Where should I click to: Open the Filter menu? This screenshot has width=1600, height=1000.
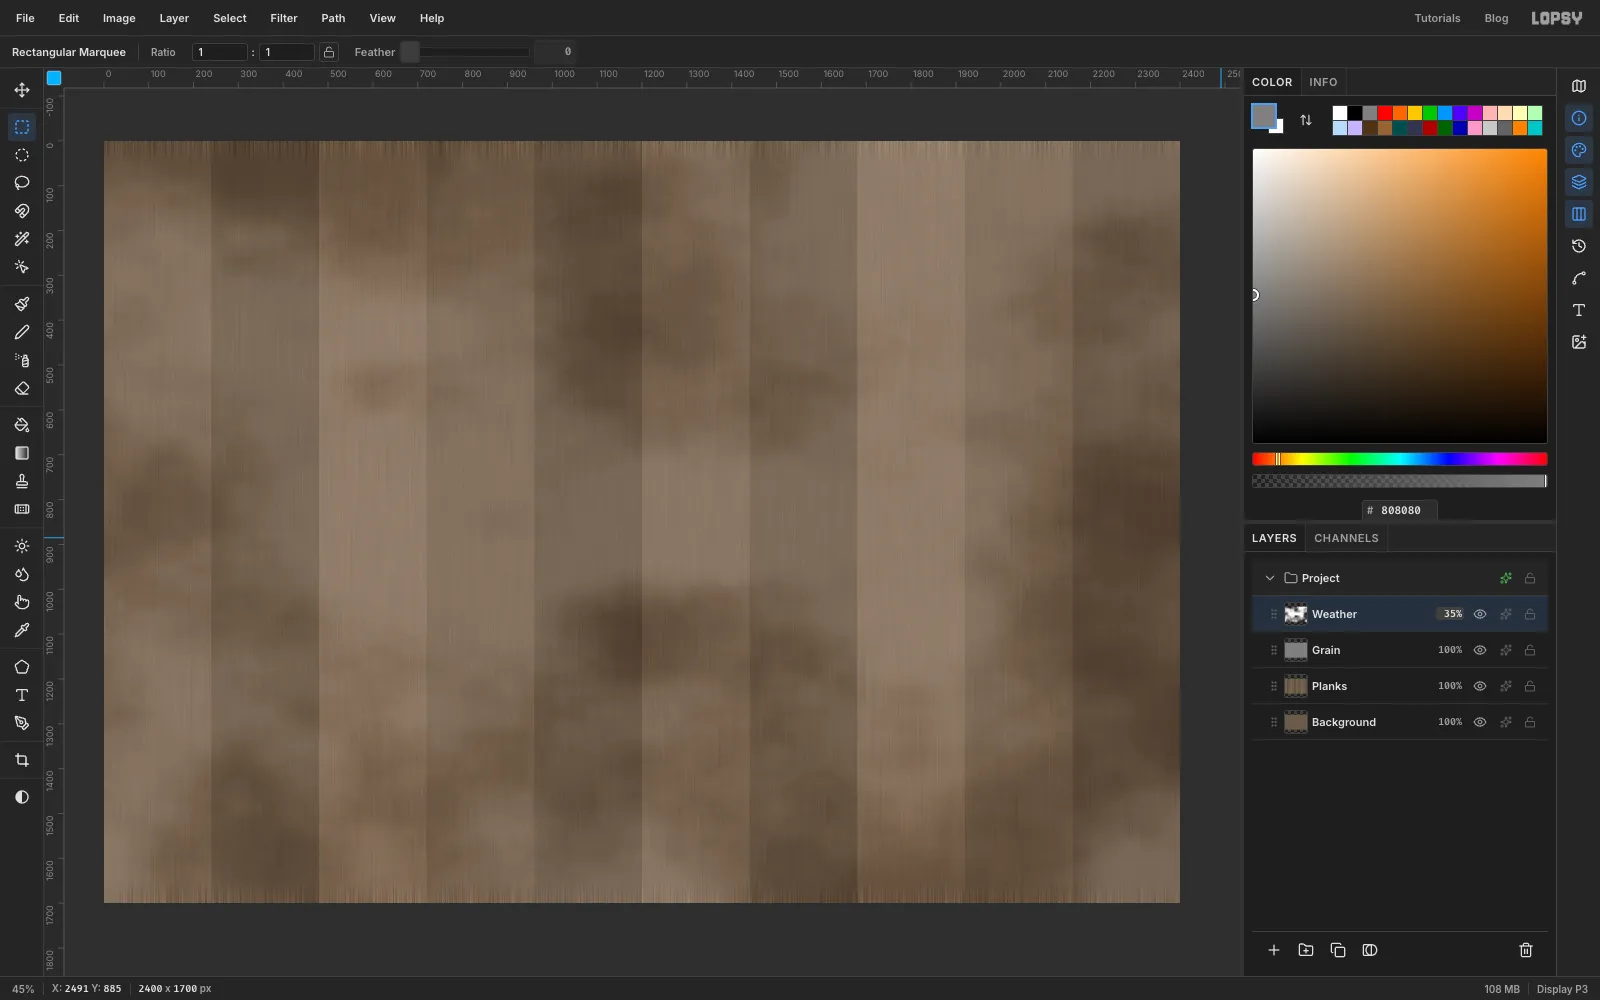coord(284,18)
